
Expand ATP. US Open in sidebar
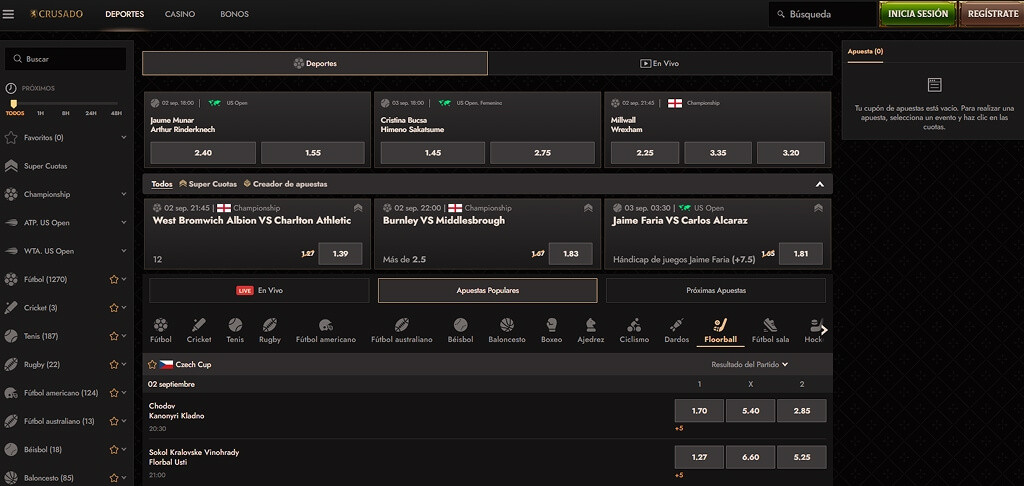pyautogui.click(x=123, y=223)
